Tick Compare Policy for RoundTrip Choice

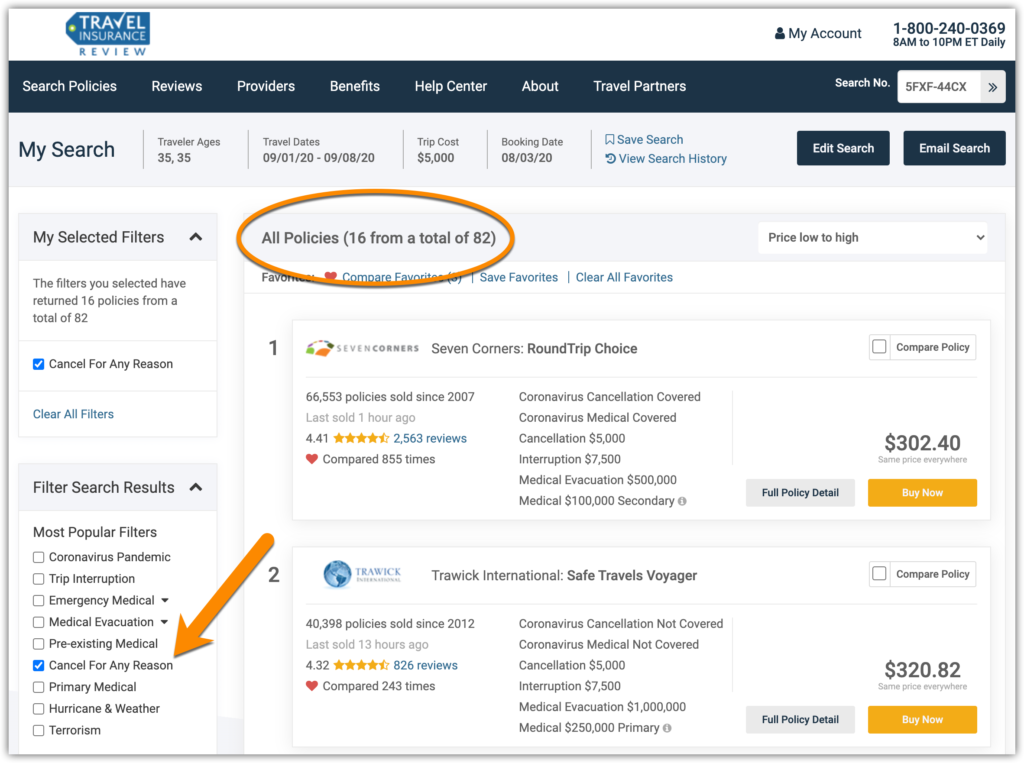(879, 347)
